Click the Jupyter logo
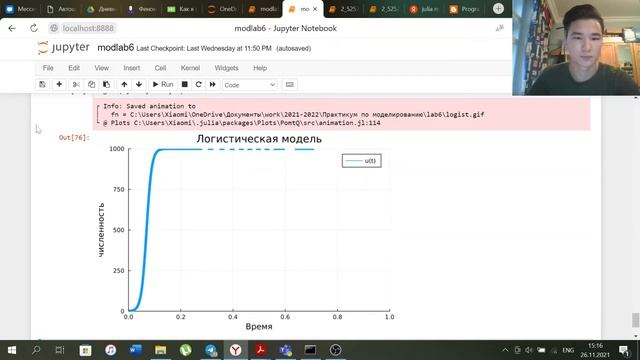The image size is (640, 360). (x=63, y=48)
